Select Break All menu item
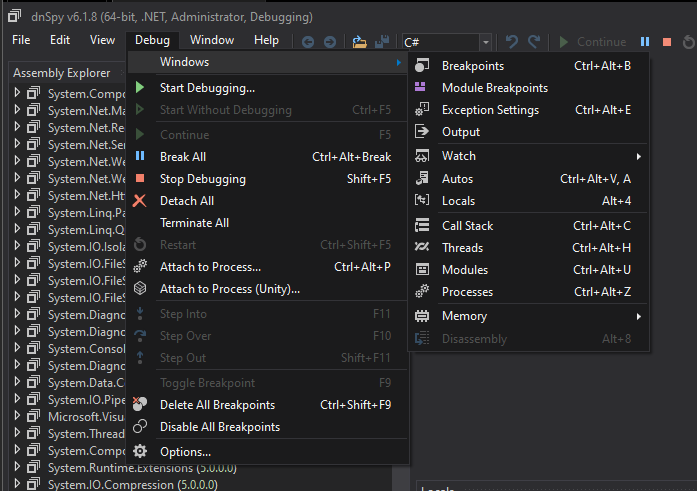 pos(268,157)
